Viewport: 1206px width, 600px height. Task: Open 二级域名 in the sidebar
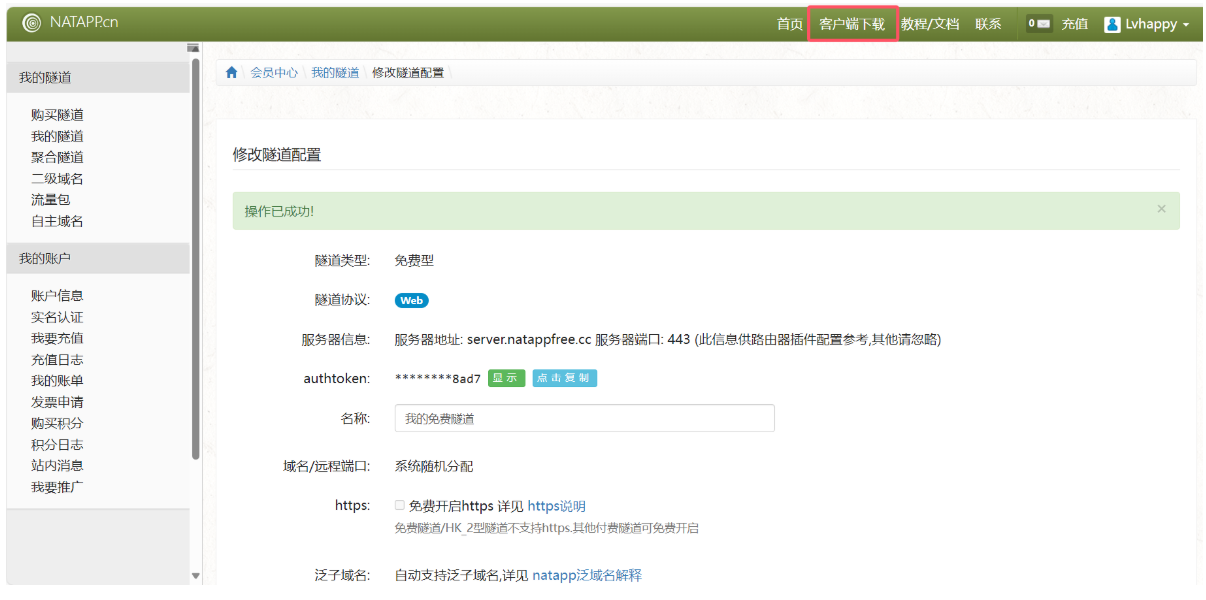point(57,179)
